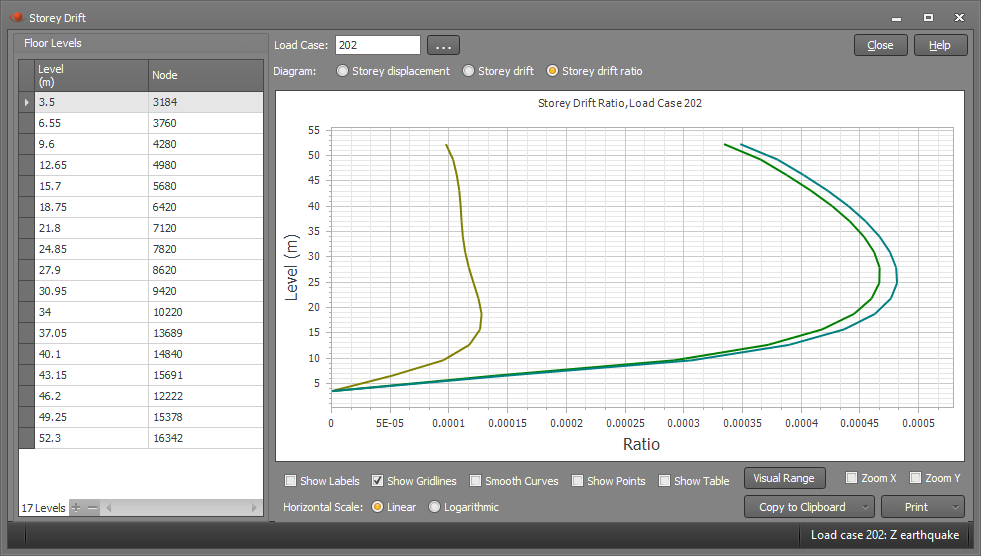981x556 pixels.
Task: Click the 17 Levels count label
Action: 43,508
